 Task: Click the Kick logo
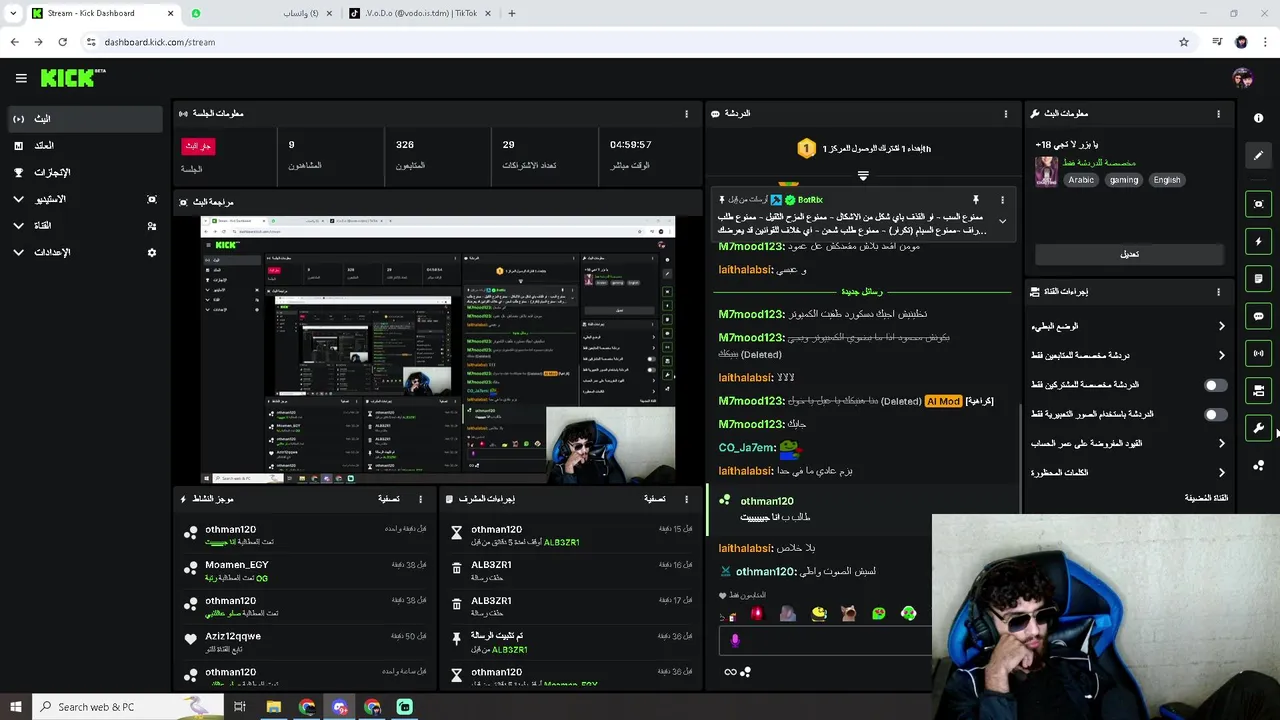coord(73,78)
